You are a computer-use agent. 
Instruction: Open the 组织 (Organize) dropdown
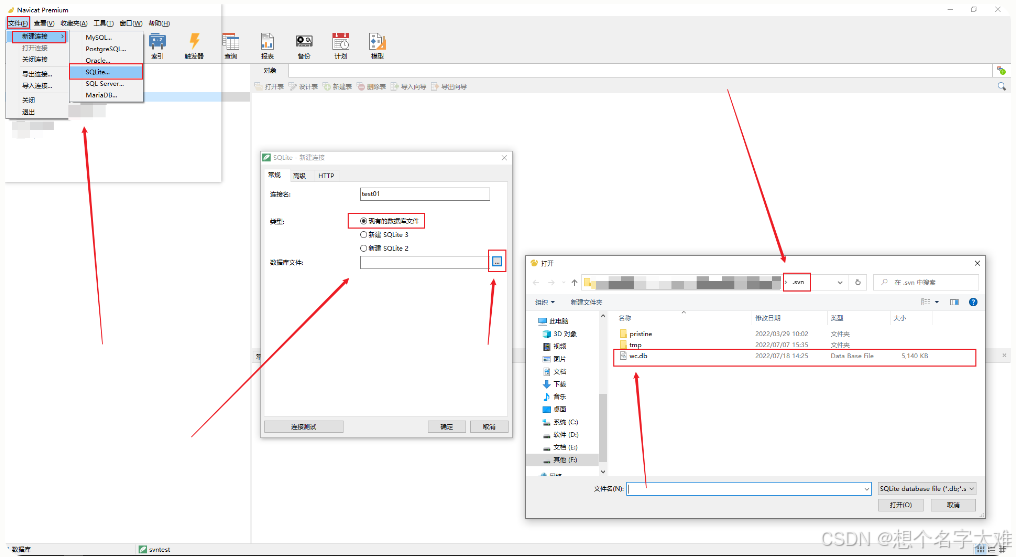point(544,302)
